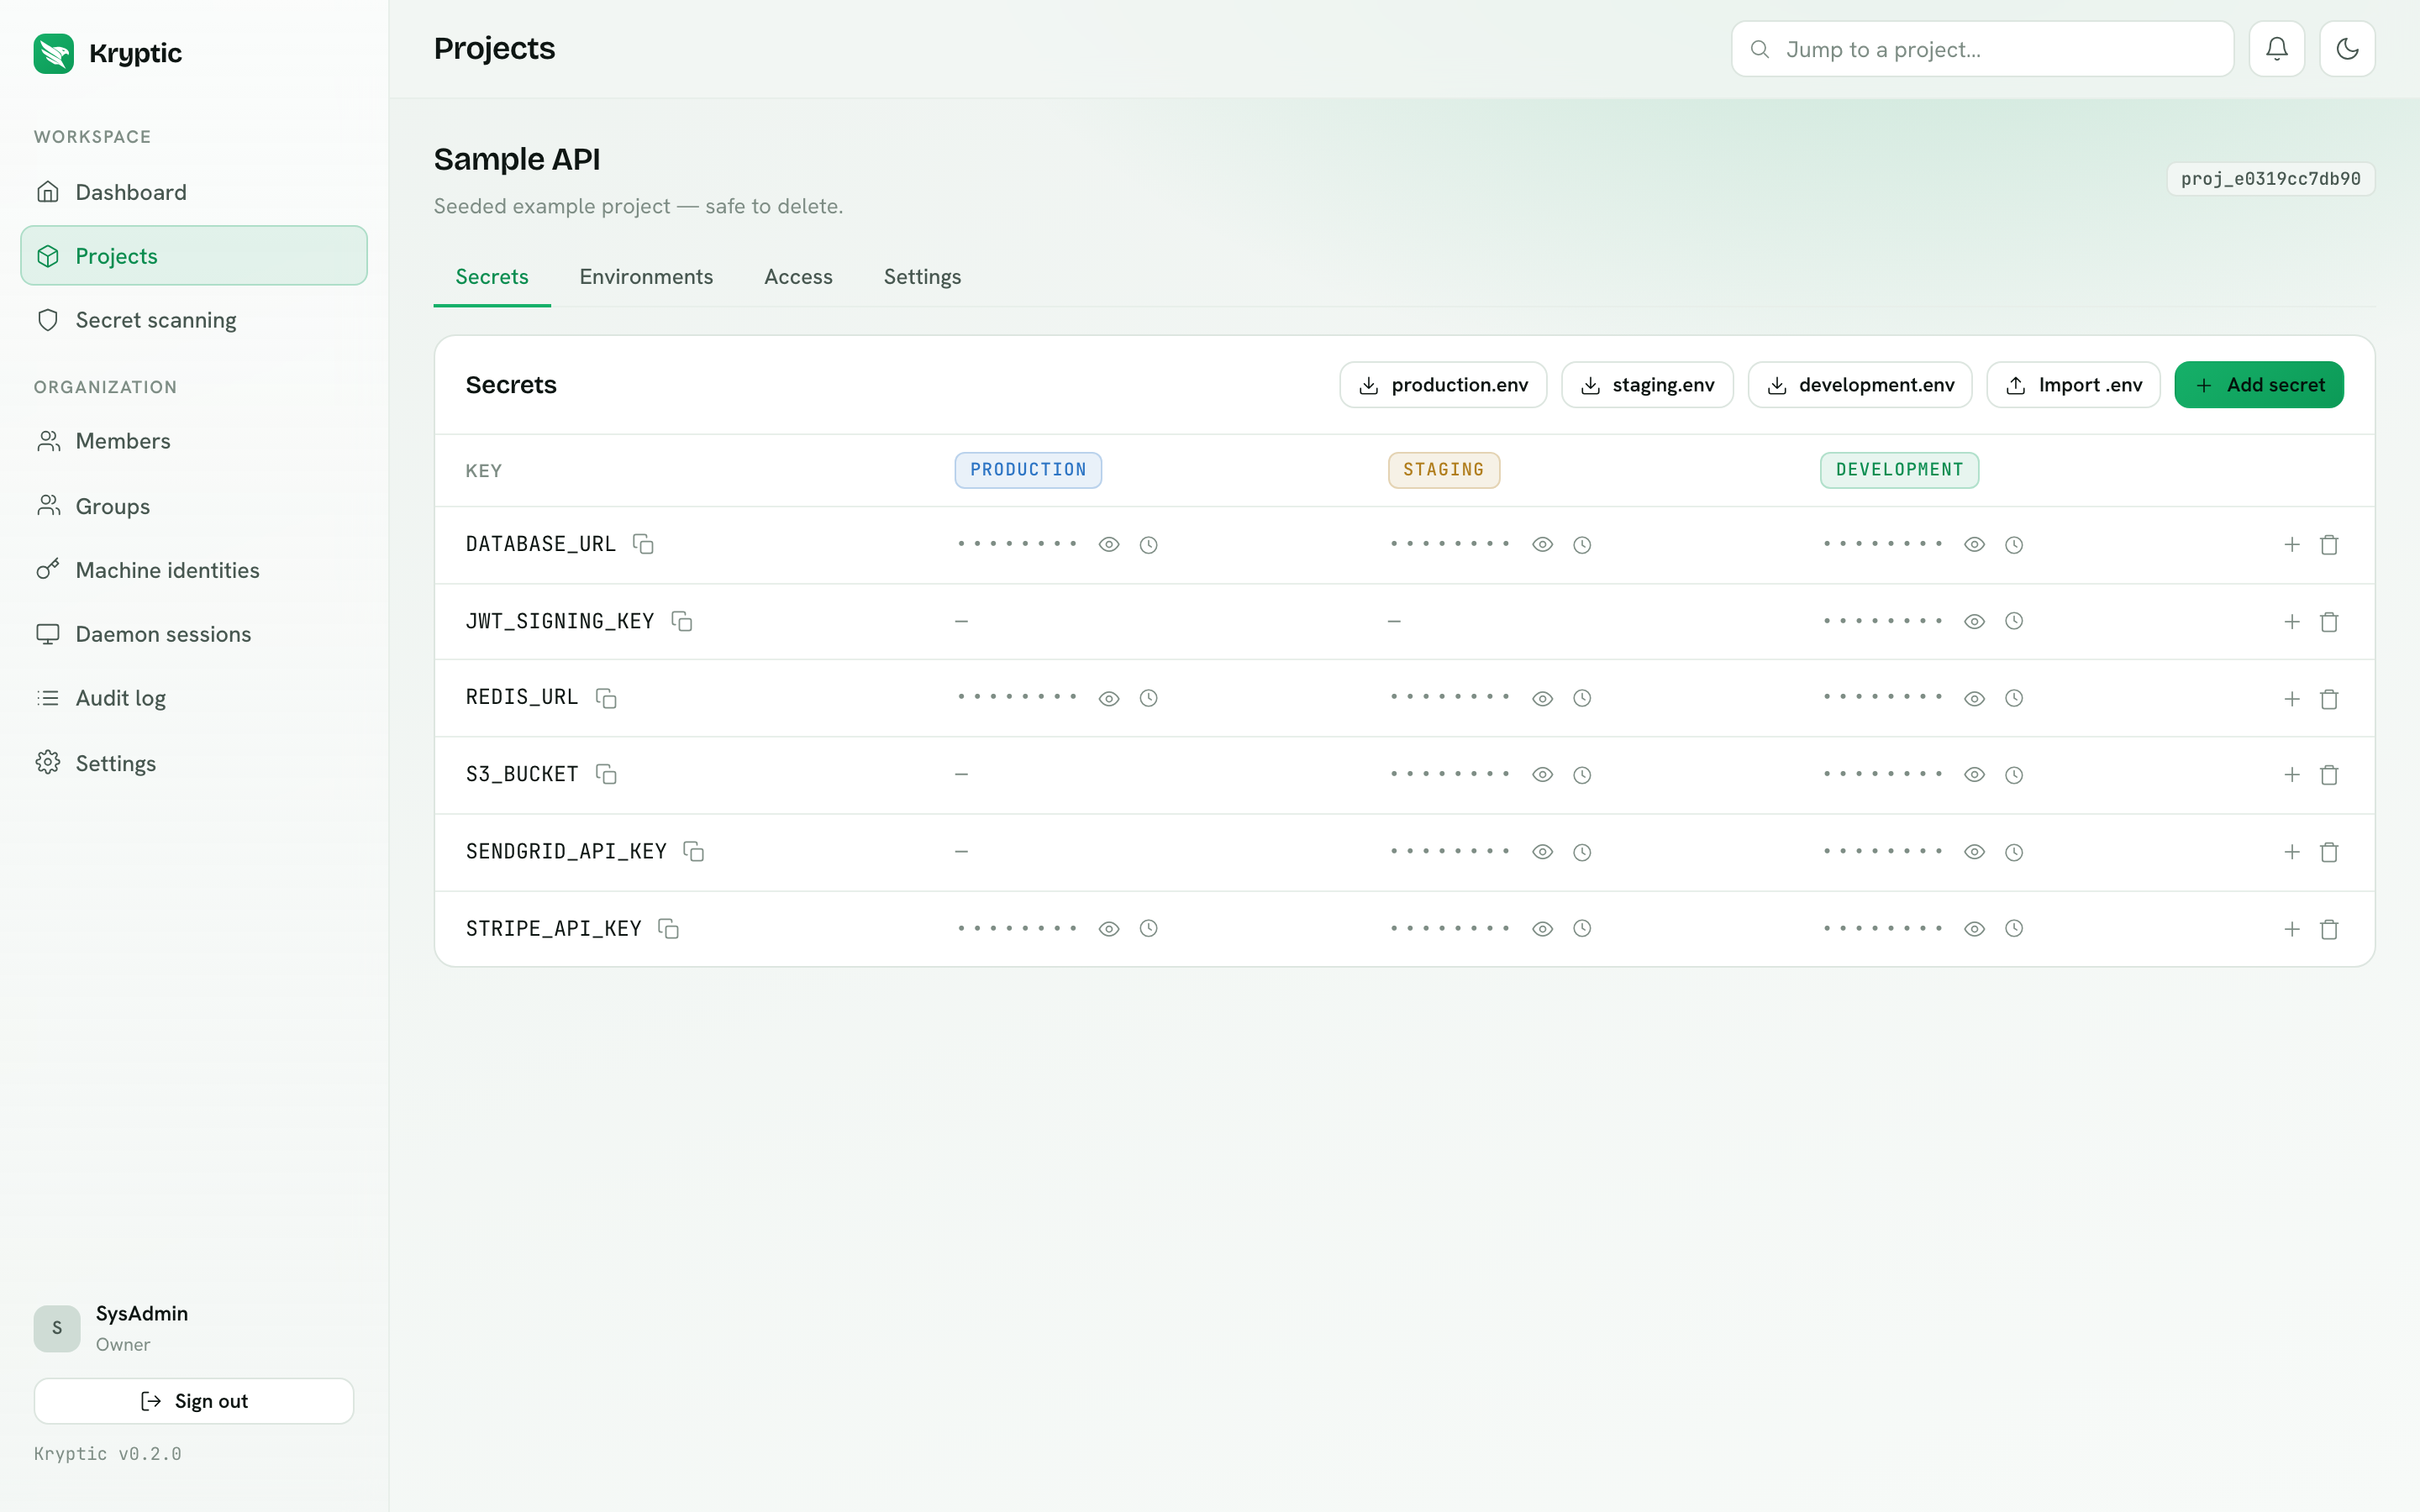Open the project Settings tab
The height and width of the screenshot is (1512, 2420).
point(922,277)
